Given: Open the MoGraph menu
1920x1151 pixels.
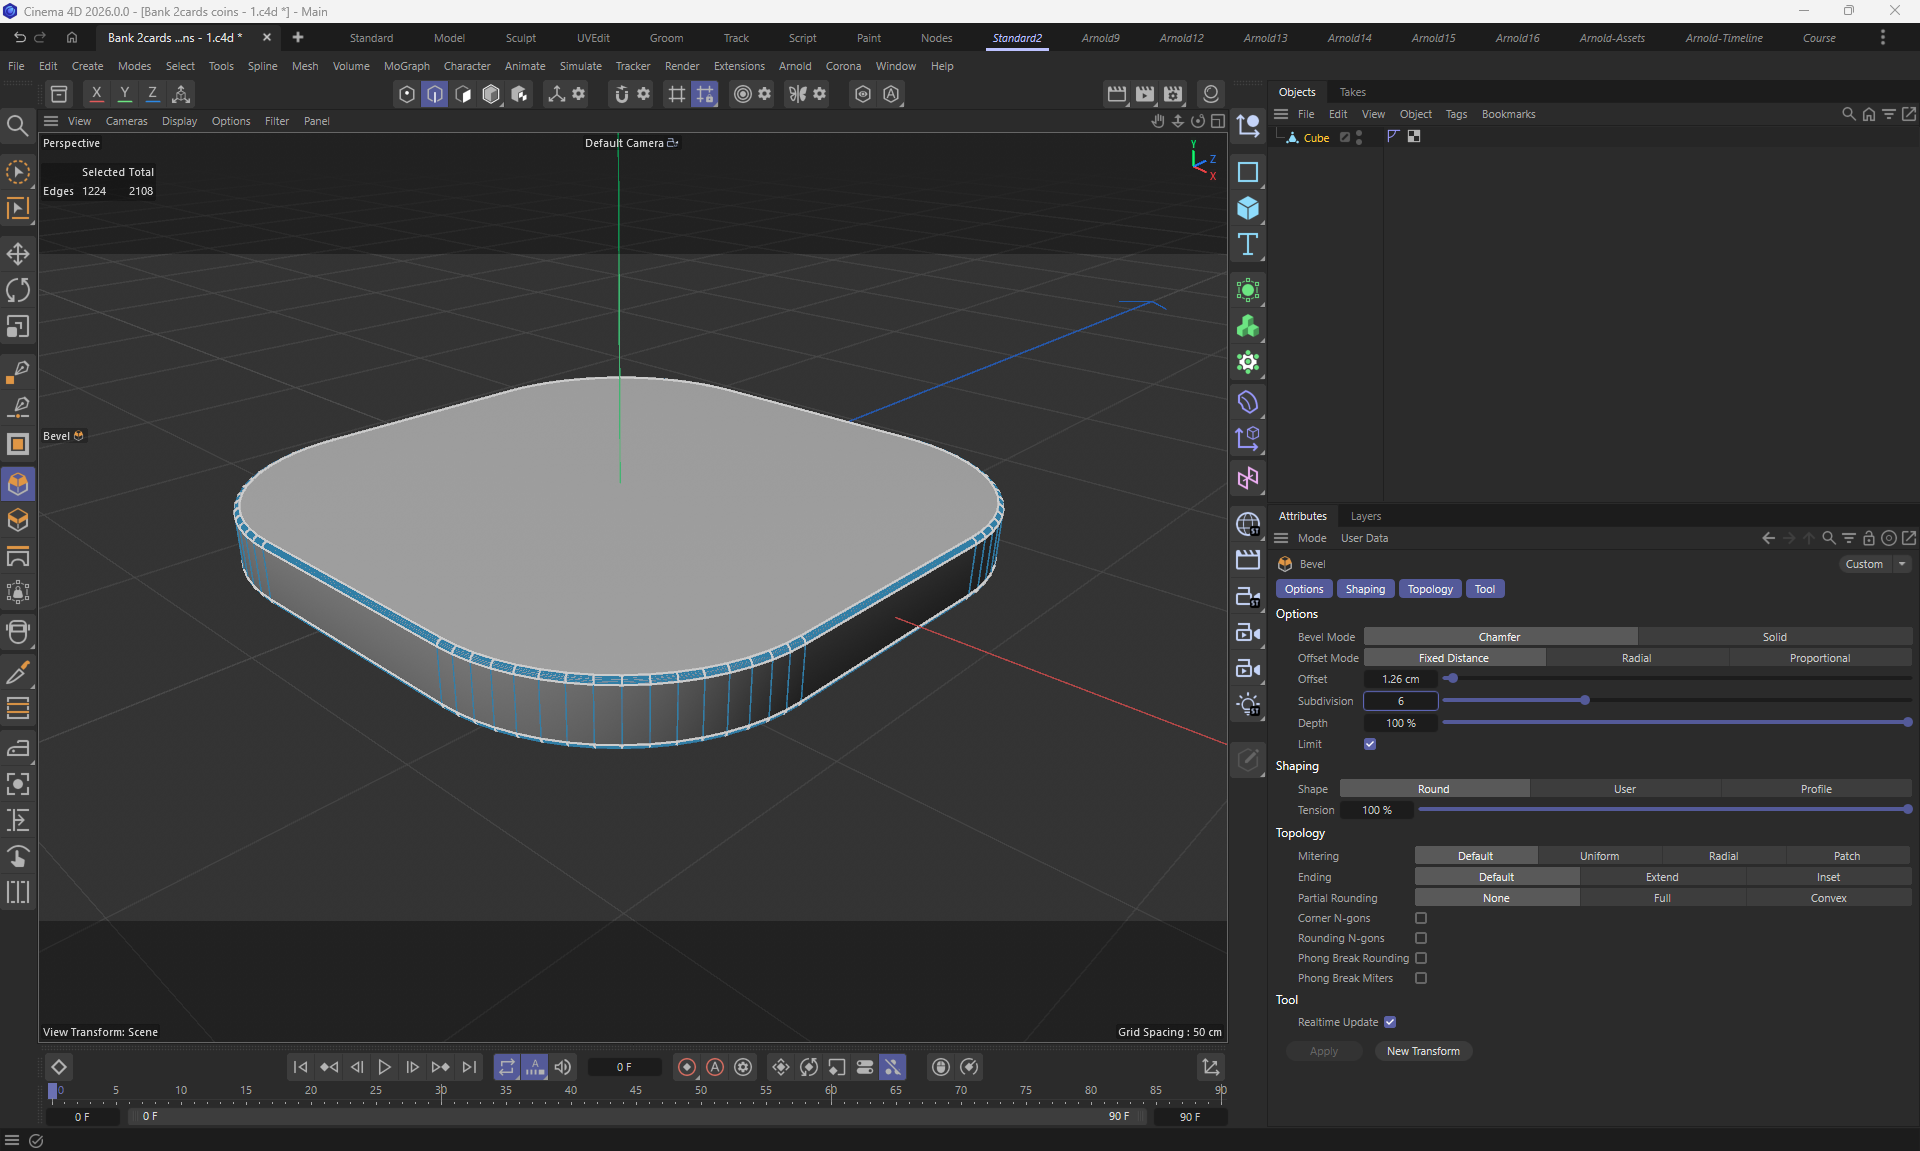Looking at the screenshot, I should [406, 66].
